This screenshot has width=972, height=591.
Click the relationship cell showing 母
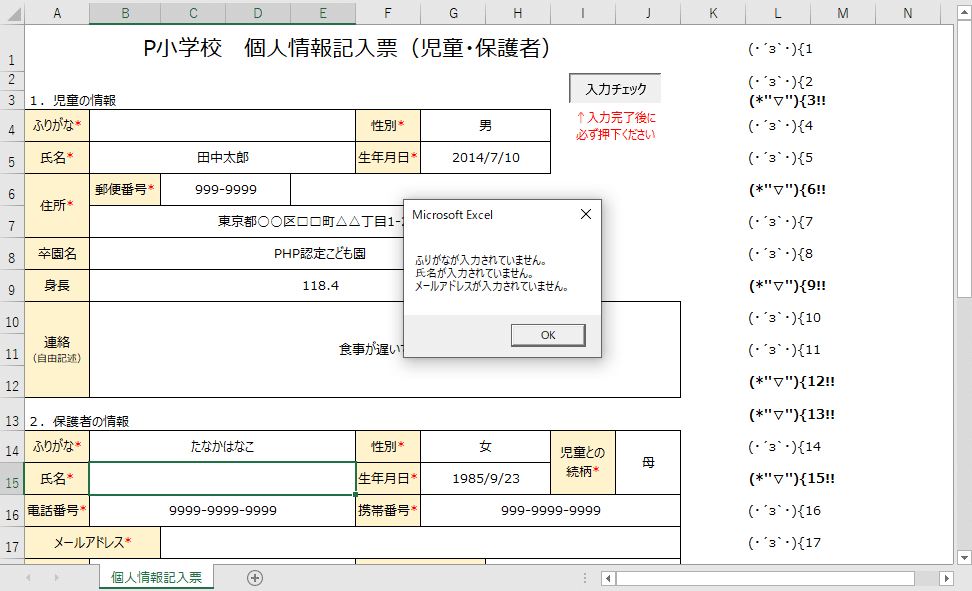tap(648, 463)
